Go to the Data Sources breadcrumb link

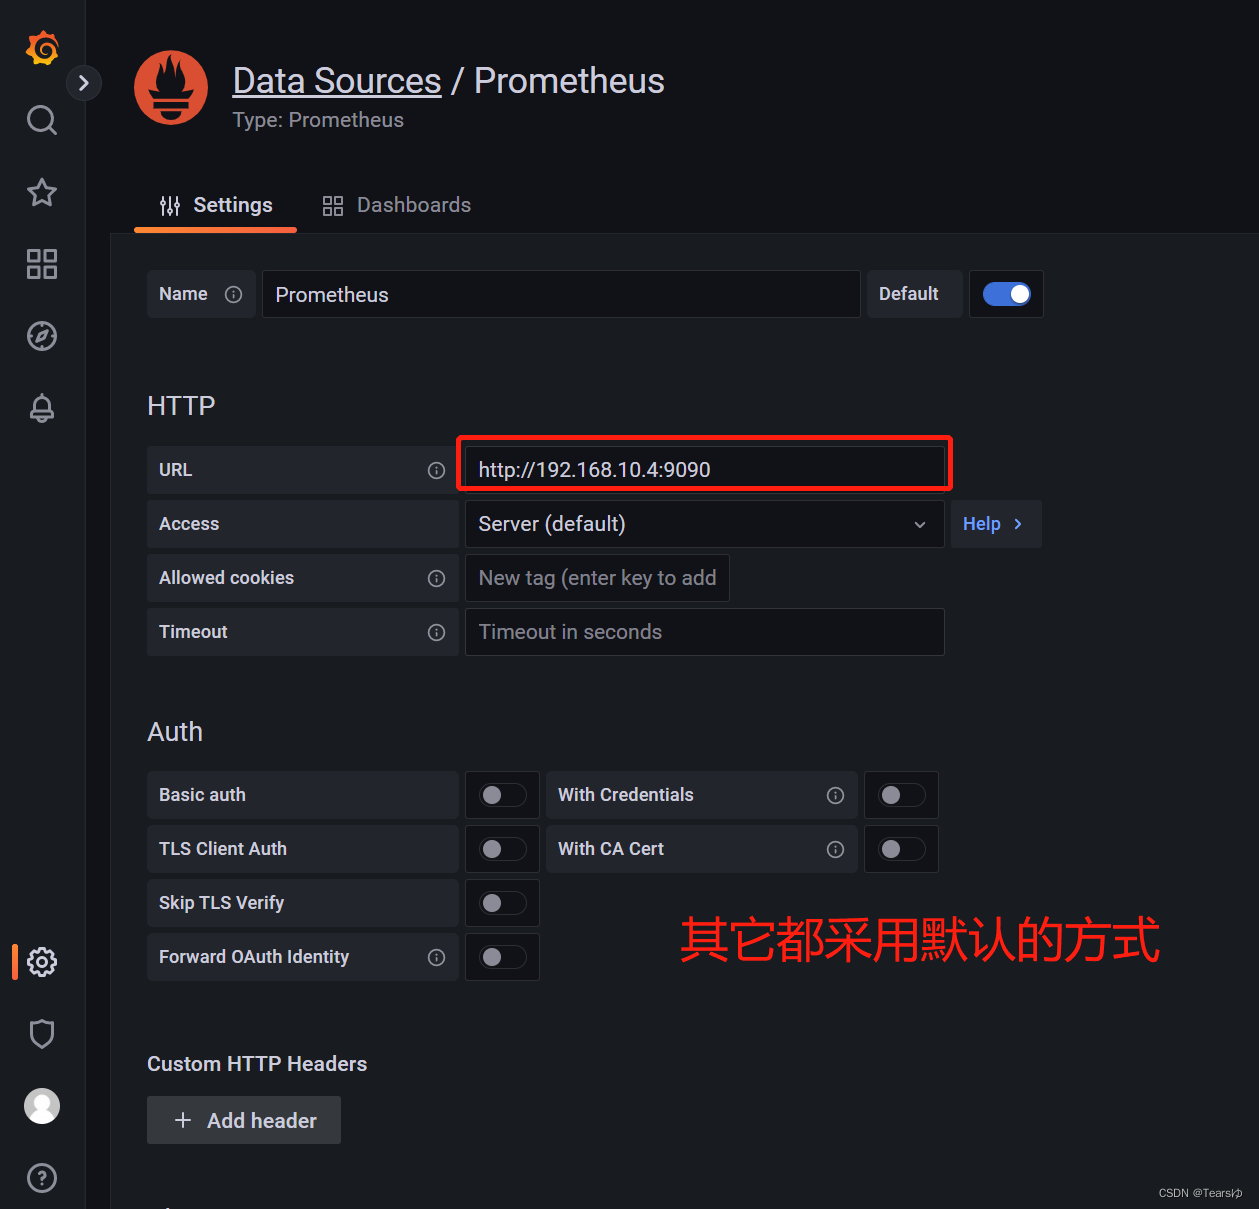[x=337, y=81]
